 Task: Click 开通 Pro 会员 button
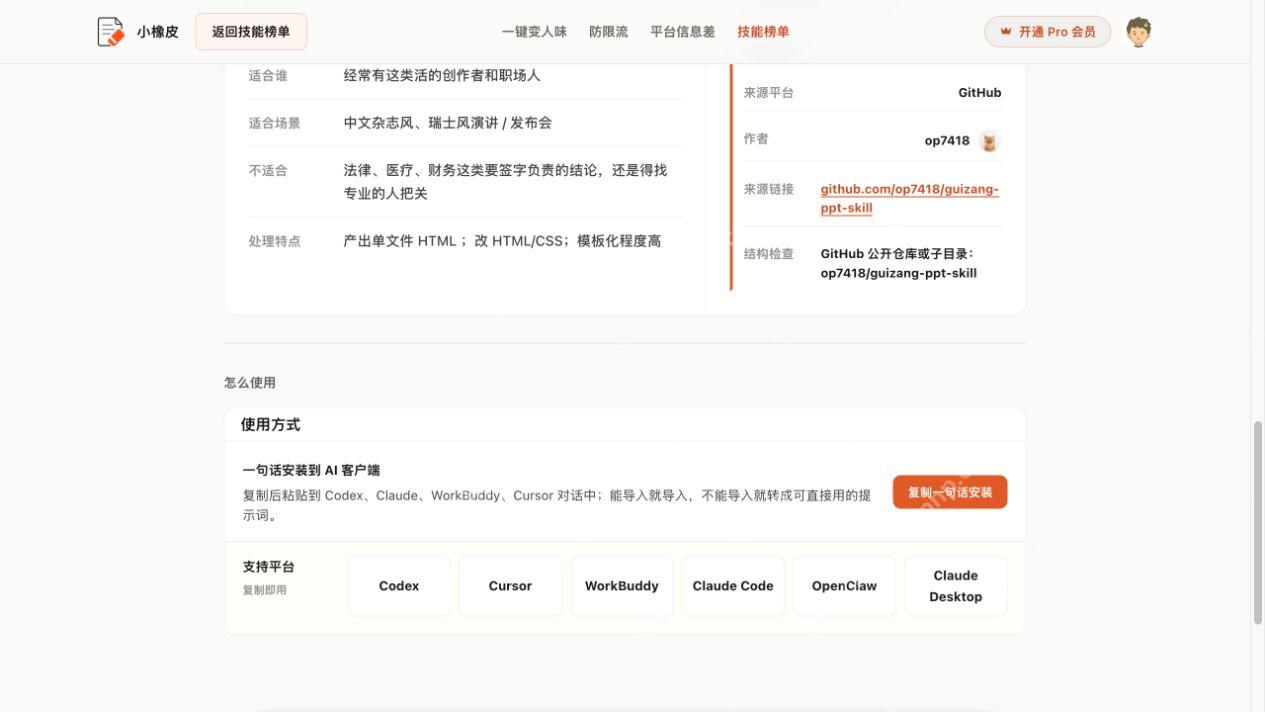(1047, 32)
